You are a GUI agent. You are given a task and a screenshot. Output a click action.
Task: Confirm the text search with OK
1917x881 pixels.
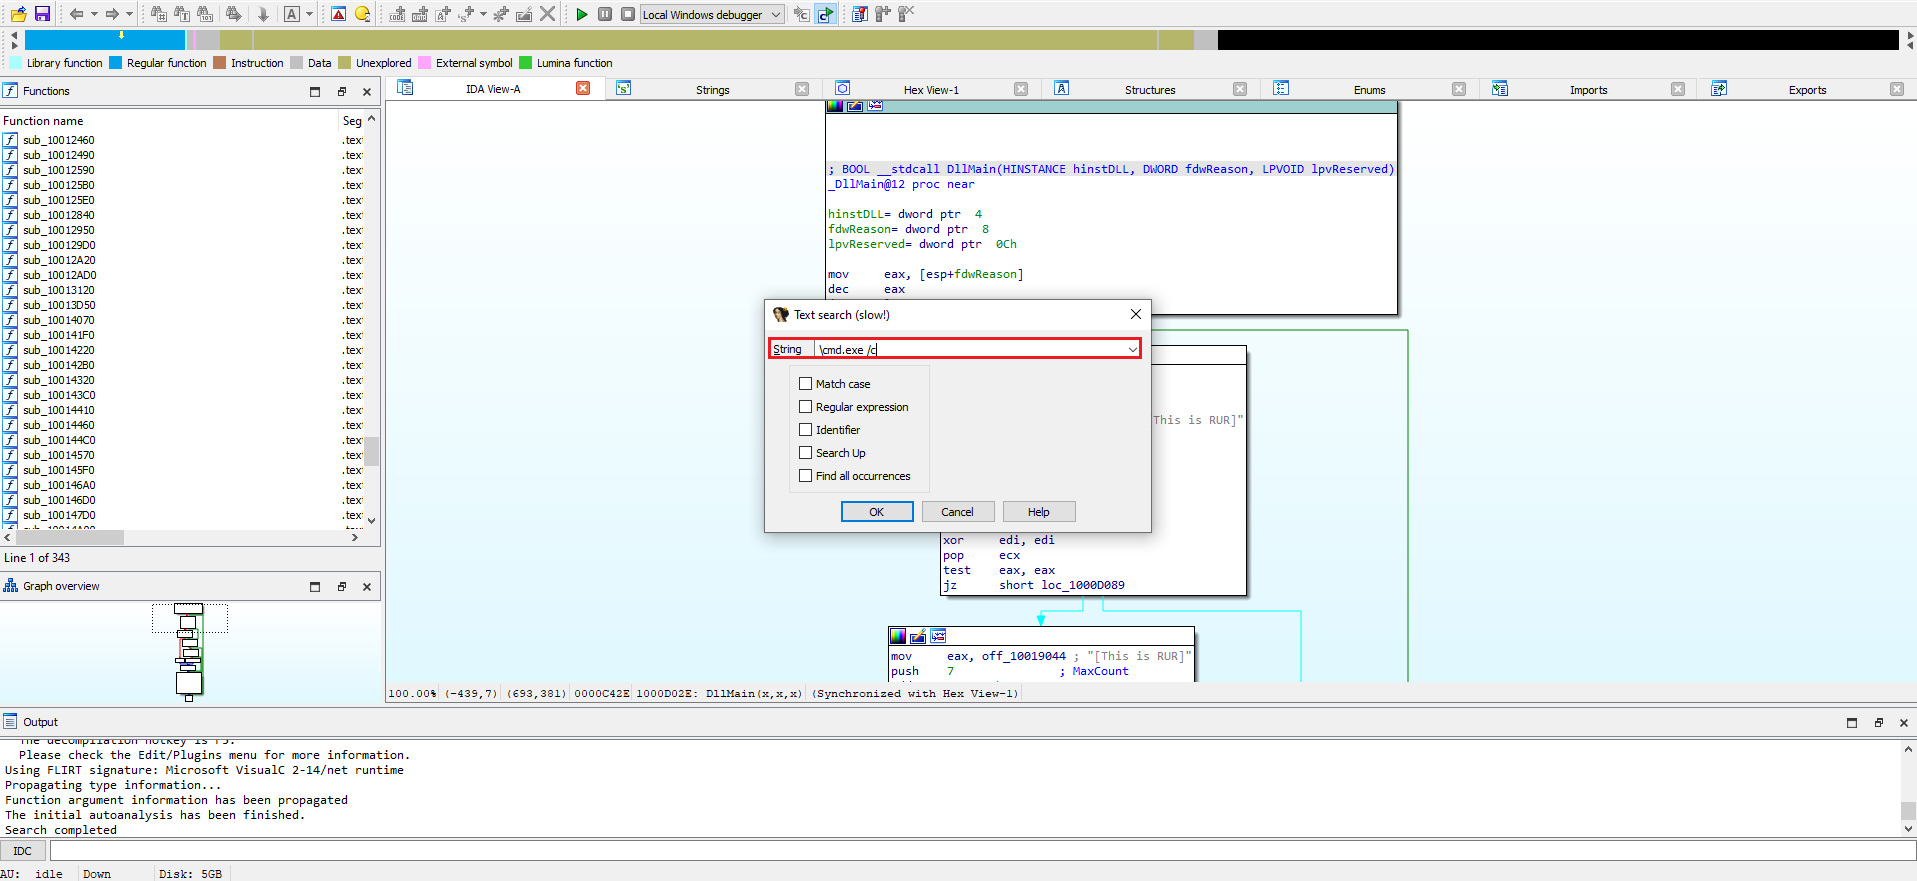tap(877, 512)
